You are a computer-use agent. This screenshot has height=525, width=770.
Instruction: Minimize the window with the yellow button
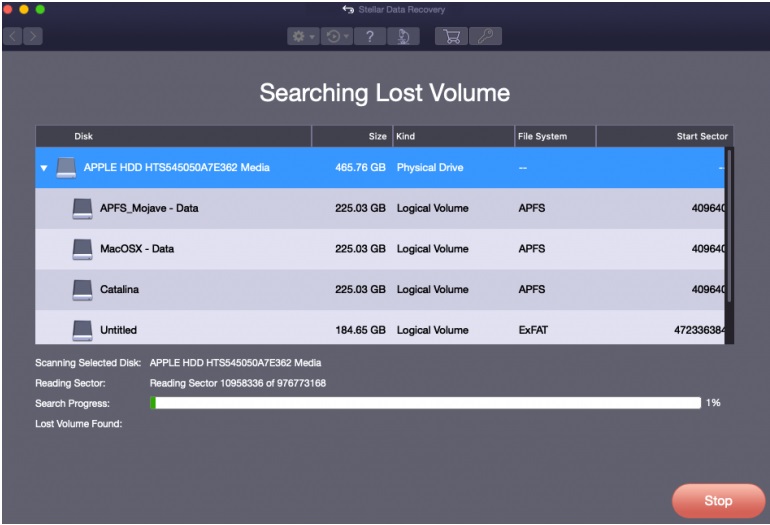click(24, 9)
